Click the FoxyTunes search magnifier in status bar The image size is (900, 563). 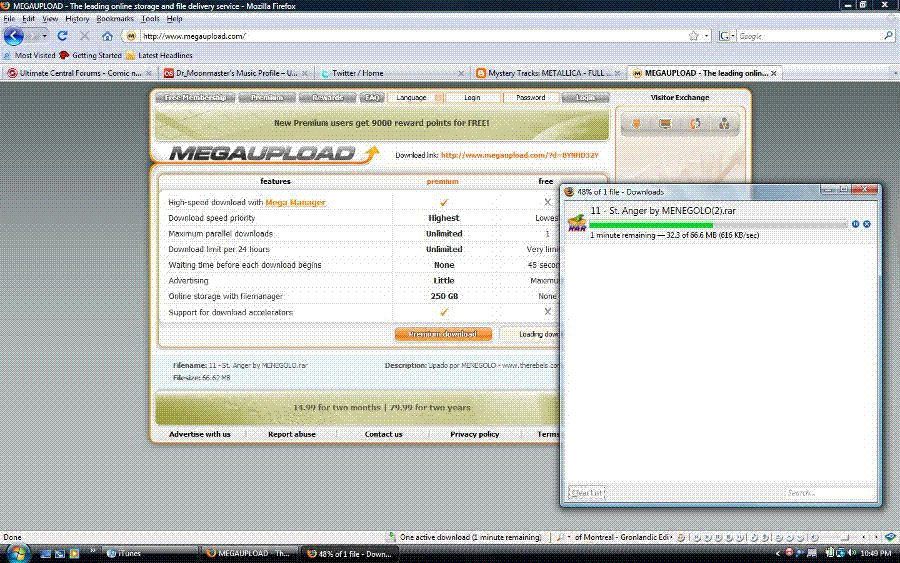(x=560, y=537)
